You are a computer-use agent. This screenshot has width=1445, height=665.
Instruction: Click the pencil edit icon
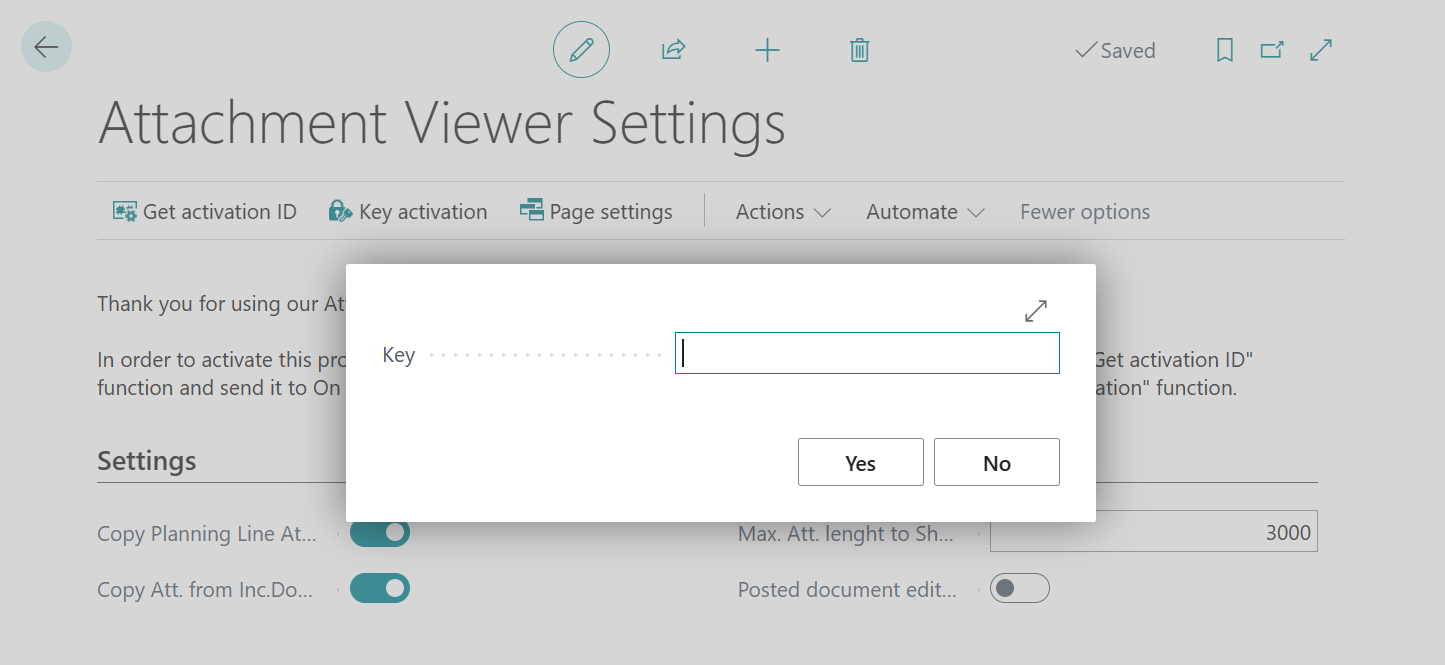(581, 50)
